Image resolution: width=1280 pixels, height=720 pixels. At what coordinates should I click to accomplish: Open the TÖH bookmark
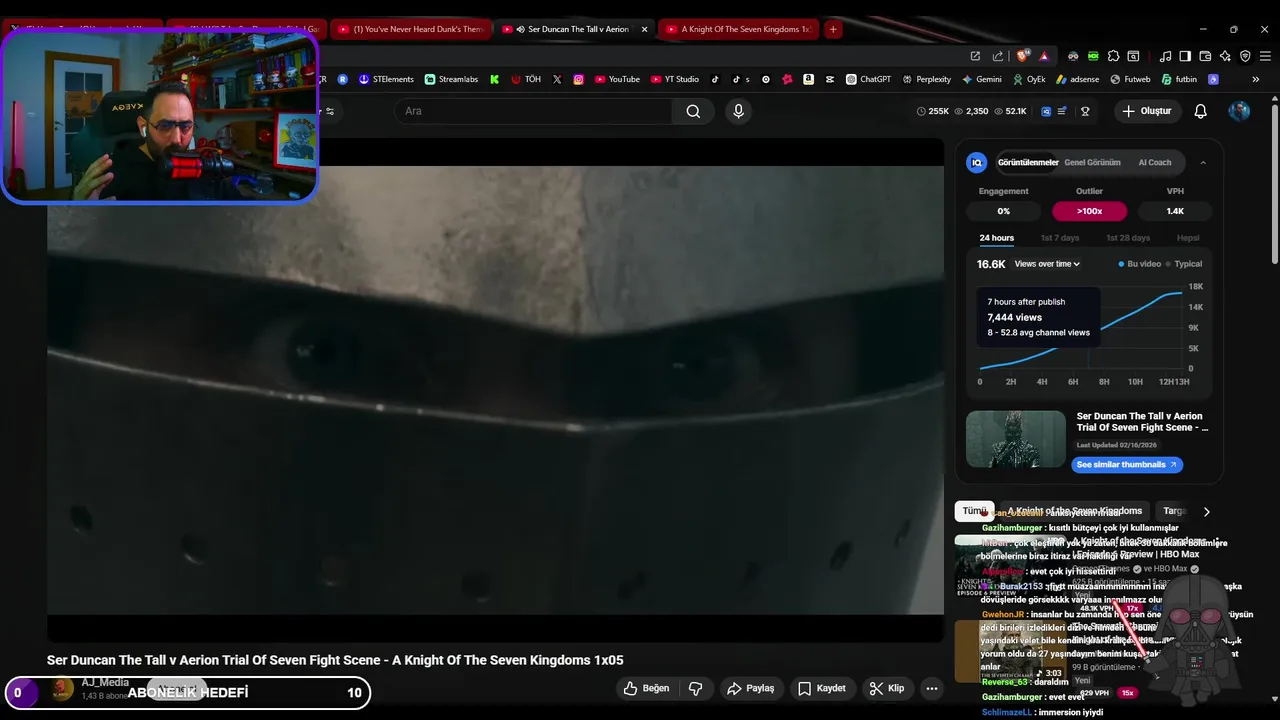click(x=525, y=79)
